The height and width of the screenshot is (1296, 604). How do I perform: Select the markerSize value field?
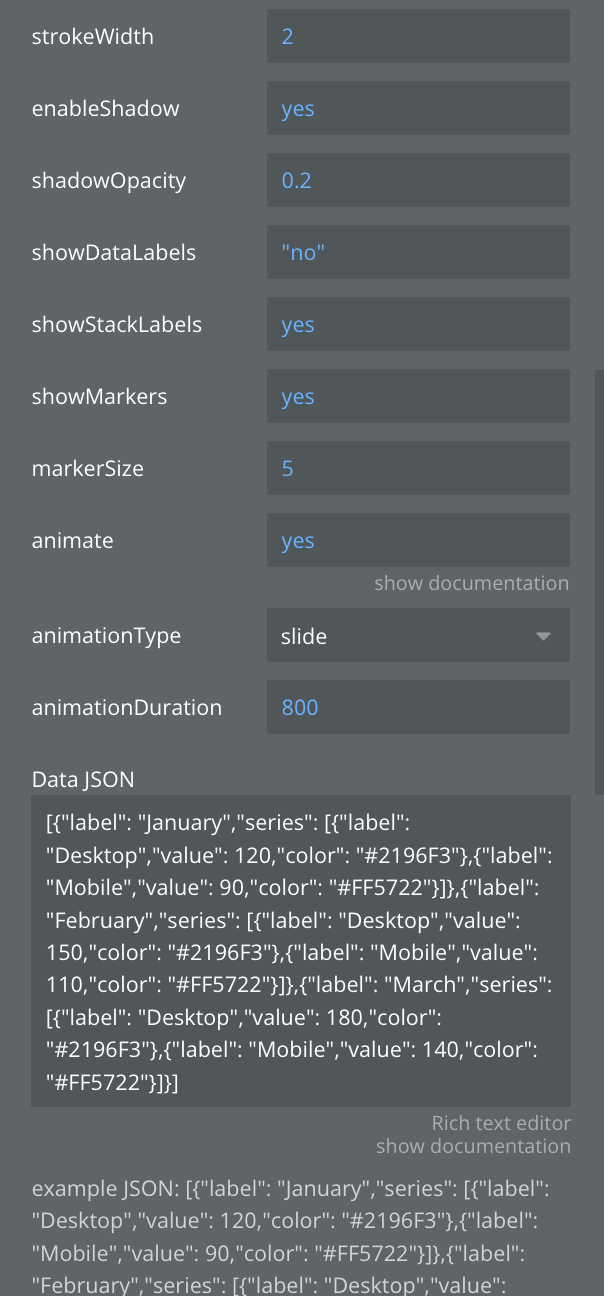(418, 469)
